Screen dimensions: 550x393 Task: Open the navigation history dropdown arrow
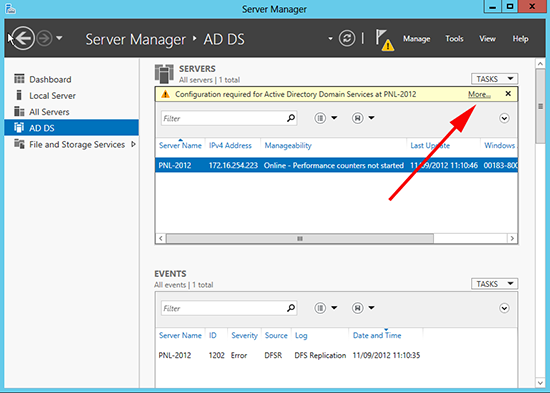pos(59,38)
